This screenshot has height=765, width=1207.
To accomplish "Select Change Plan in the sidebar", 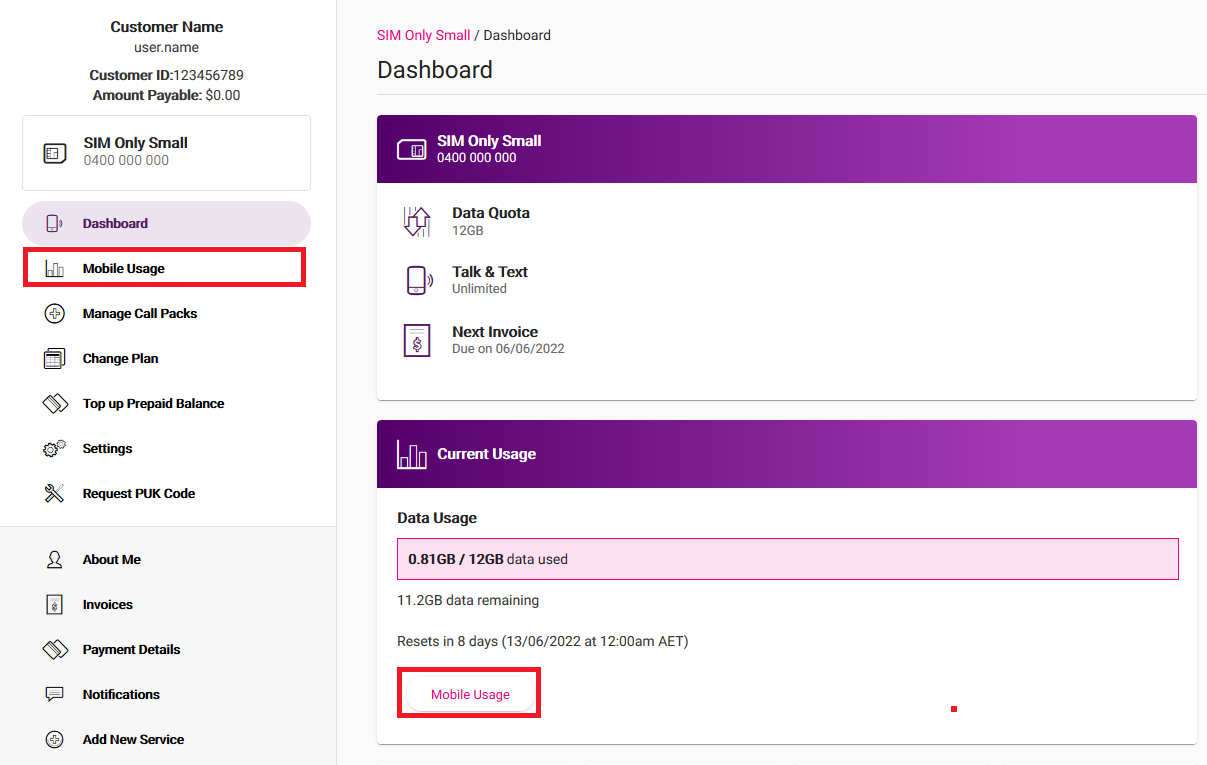I will coord(120,359).
